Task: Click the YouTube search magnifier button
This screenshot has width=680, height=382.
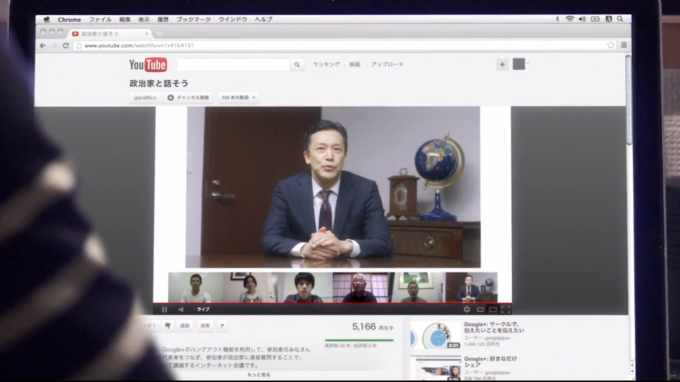Action: 297,65
